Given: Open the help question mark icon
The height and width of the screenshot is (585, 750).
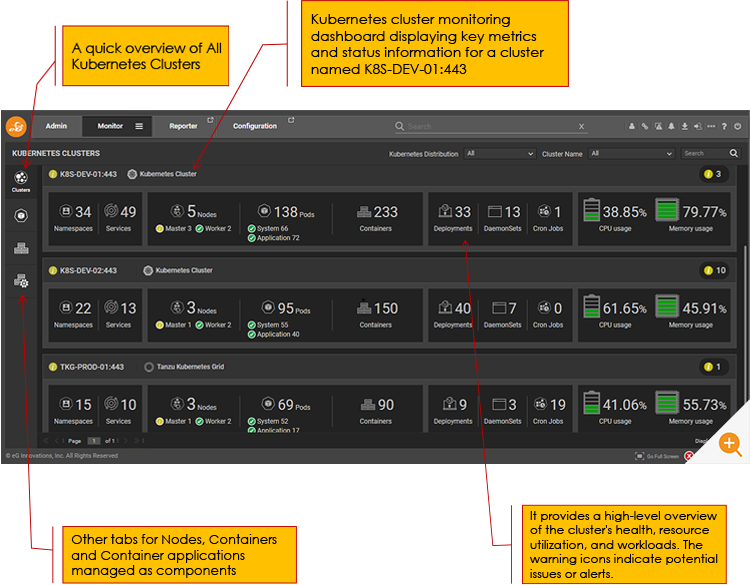Looking at the screenshot, I should (724, 126).
